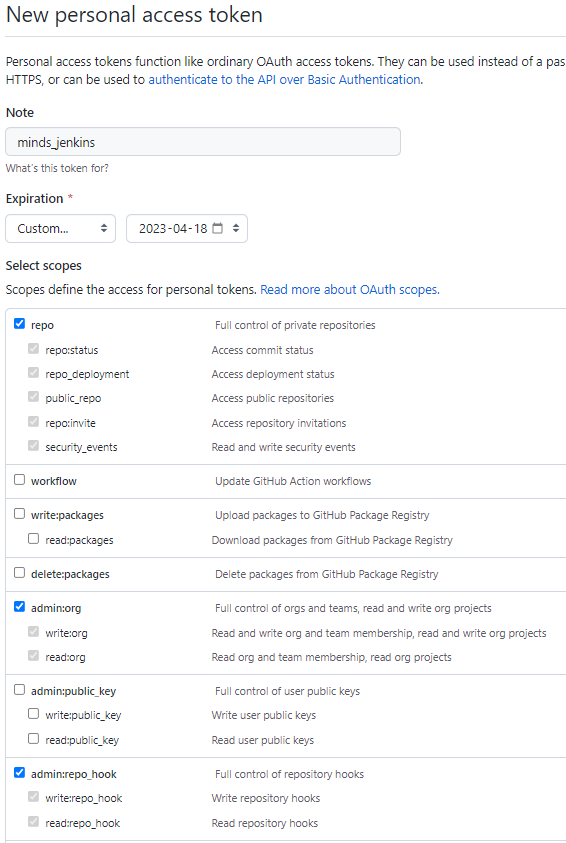The height and width of the screenshot is (843, 566).
Task: Click the 2023-04-18 expiration date field
Action: (x=187, y=228)
